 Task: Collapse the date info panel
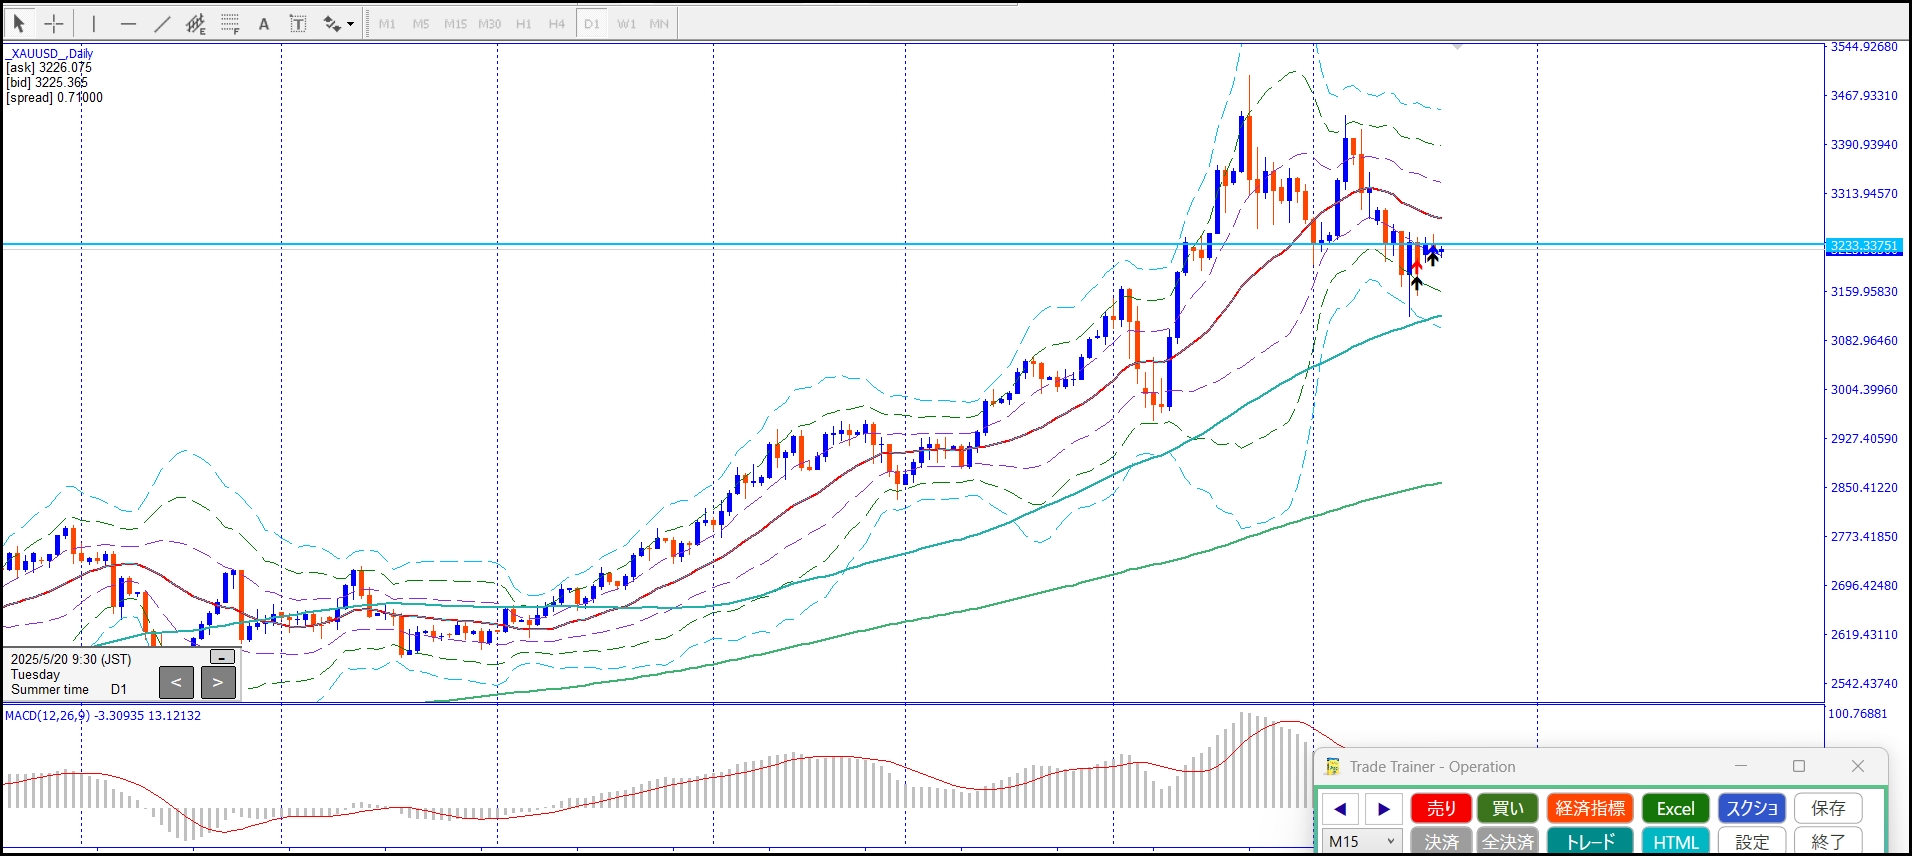point(222,657)
